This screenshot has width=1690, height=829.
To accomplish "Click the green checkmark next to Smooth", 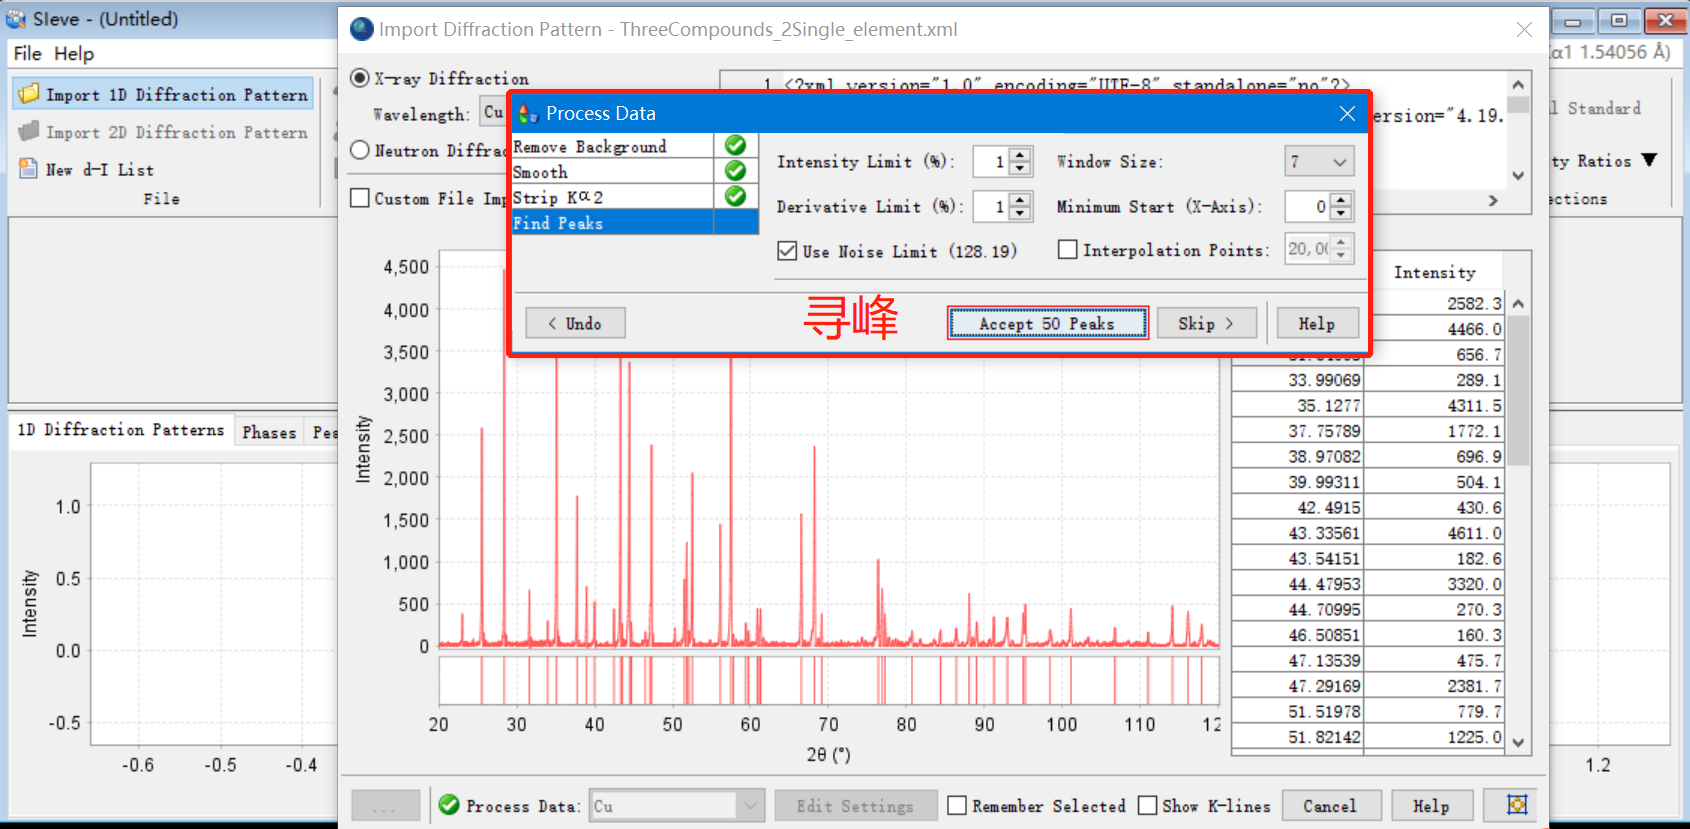I will (735, 171).
